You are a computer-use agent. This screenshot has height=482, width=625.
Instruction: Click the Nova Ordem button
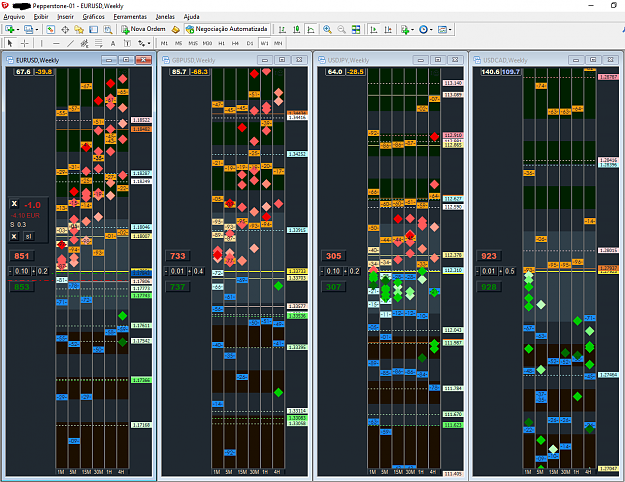tap(143, 29)
